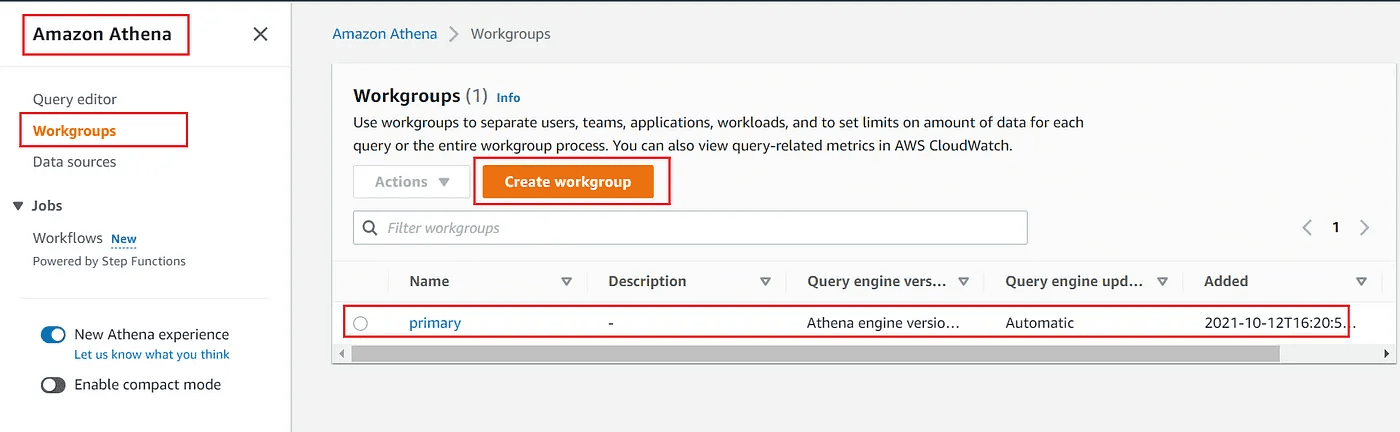Open the Actions dropdown menu

[411, 182]
